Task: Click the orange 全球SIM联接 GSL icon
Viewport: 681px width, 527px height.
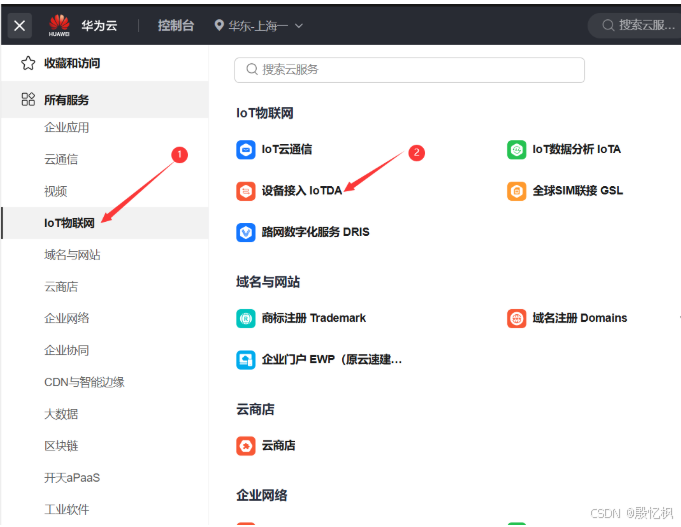Action: [x=516, y=191]
